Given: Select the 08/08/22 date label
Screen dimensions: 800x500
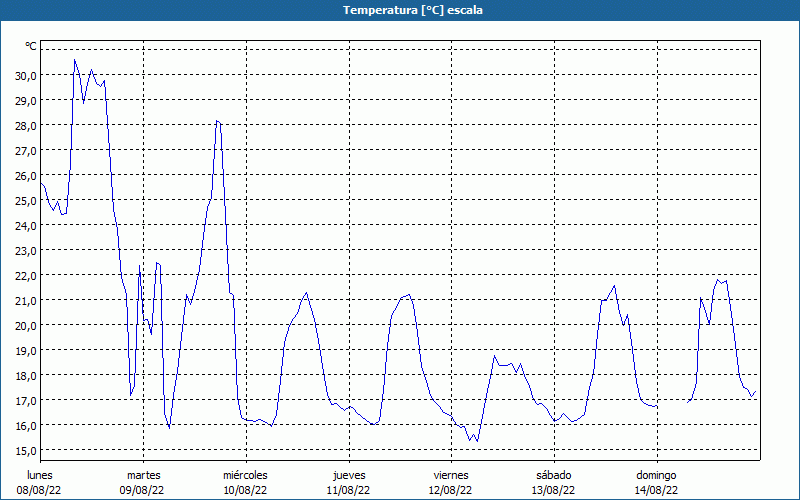Looking at the screenshot, I should [x=39, y=490].
